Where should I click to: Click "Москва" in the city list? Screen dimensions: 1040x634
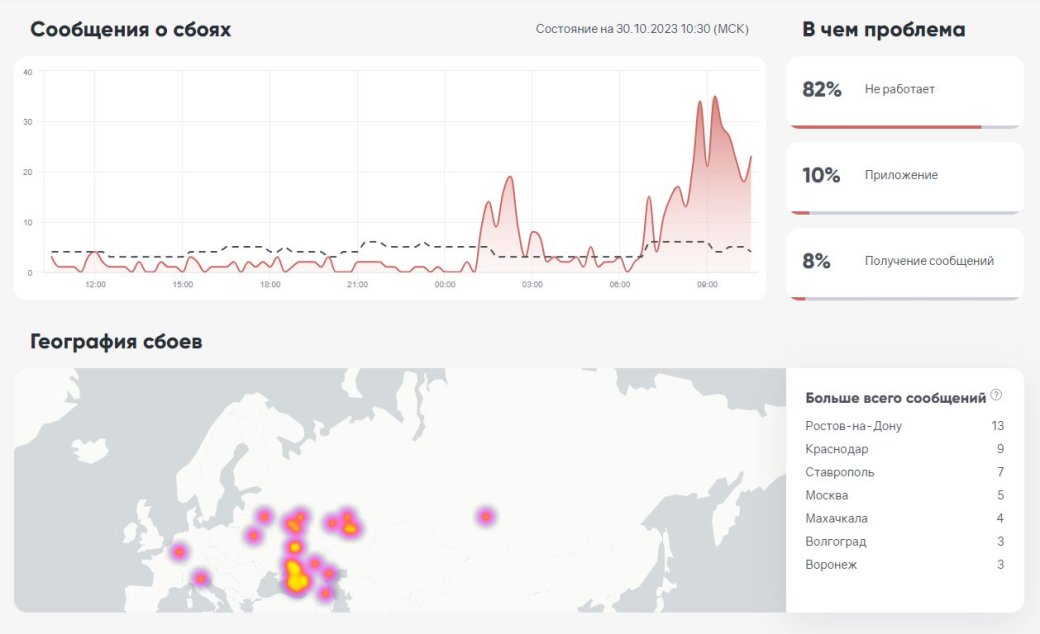click(x=826, y=495)
